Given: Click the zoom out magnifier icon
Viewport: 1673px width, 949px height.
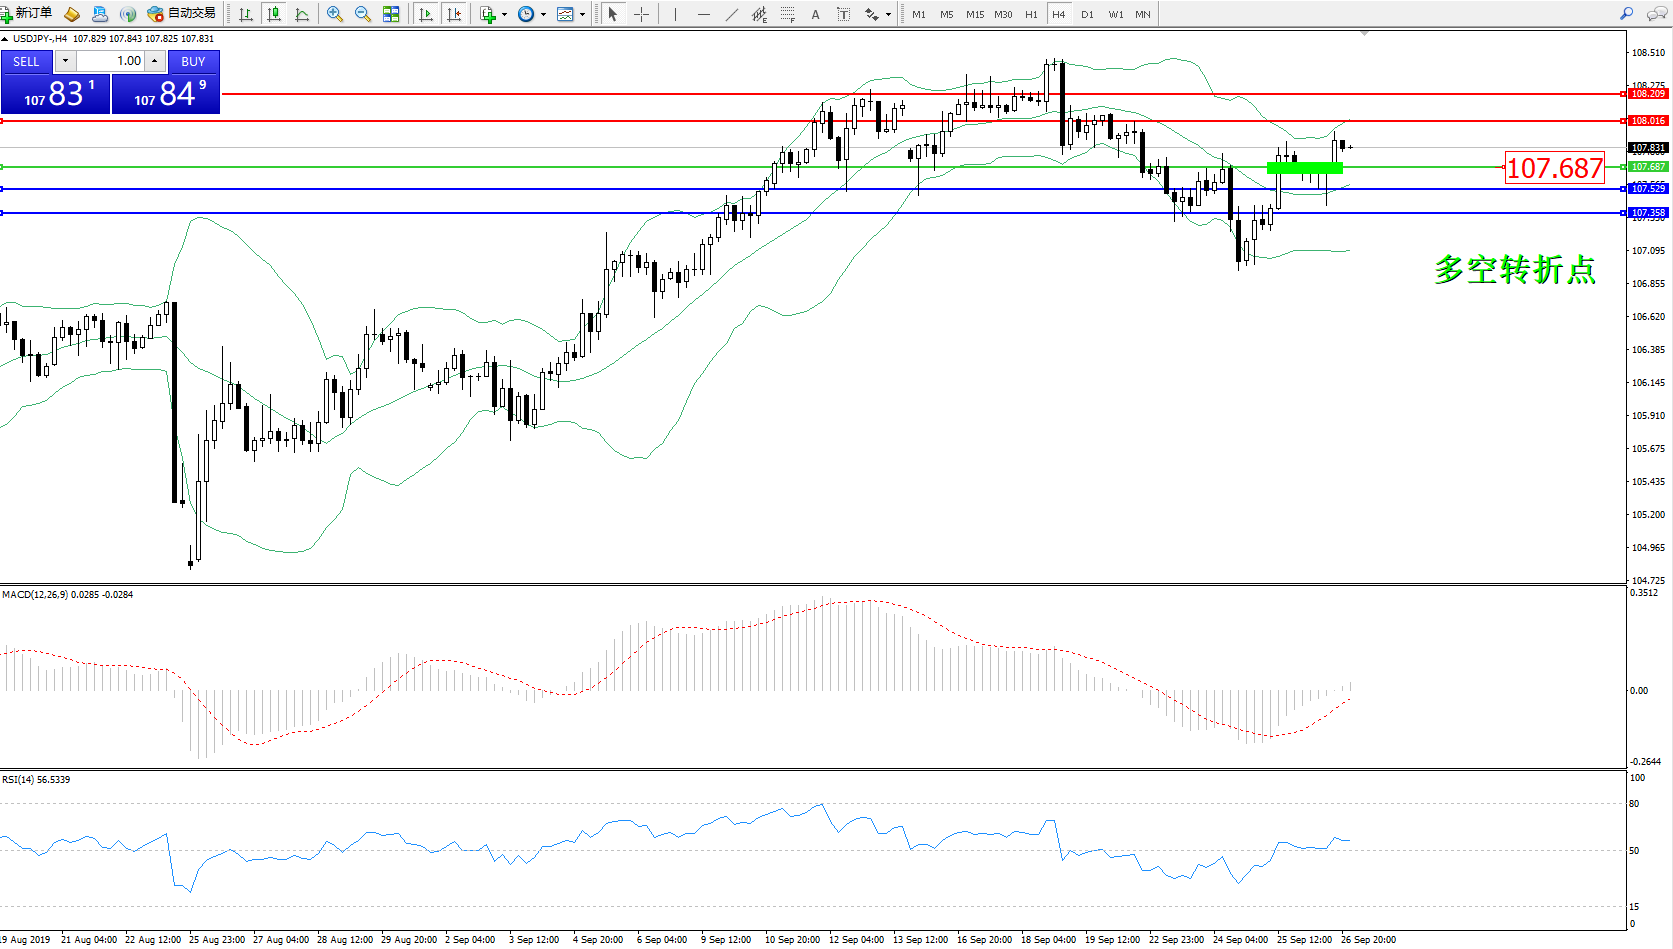Looking at the screenshot, I should [x=362, y=14].
